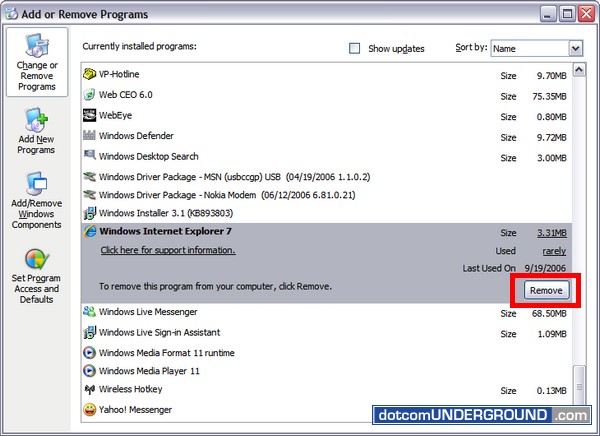
Task: Select 'Web CEO 6.0' program text
Action: click(126, 95)
